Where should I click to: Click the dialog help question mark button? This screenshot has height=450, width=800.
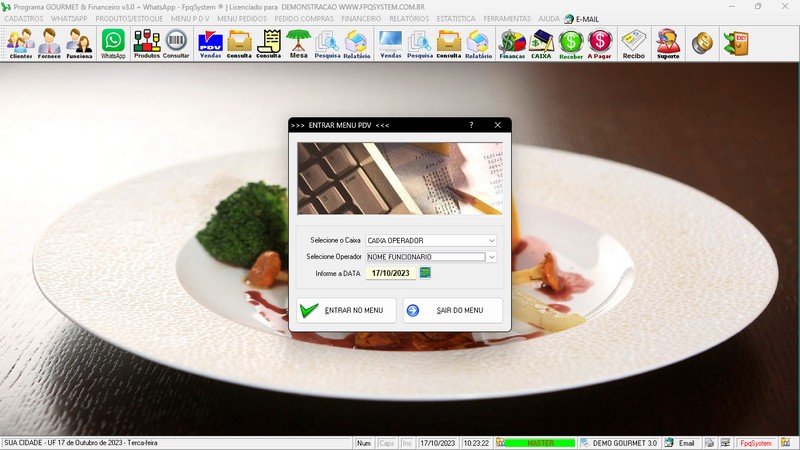pyautogui.click(x=471, y=125)
